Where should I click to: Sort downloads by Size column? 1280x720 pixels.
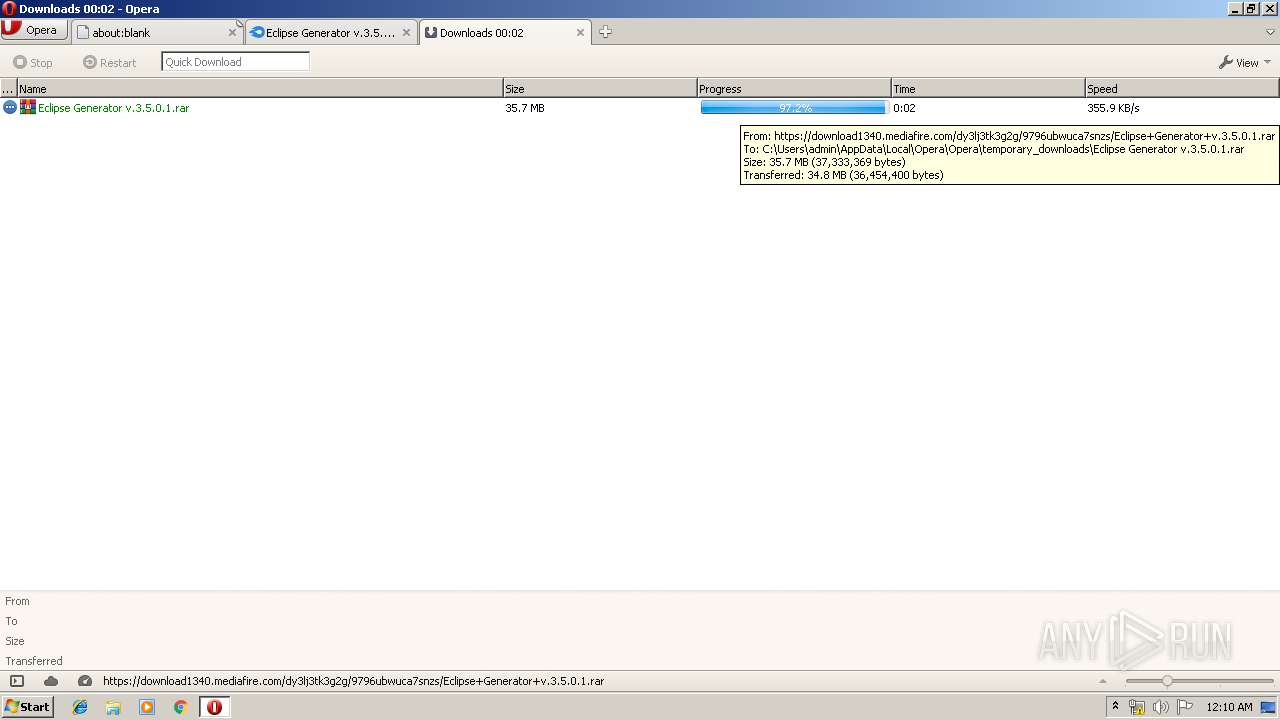click(600, 88)
